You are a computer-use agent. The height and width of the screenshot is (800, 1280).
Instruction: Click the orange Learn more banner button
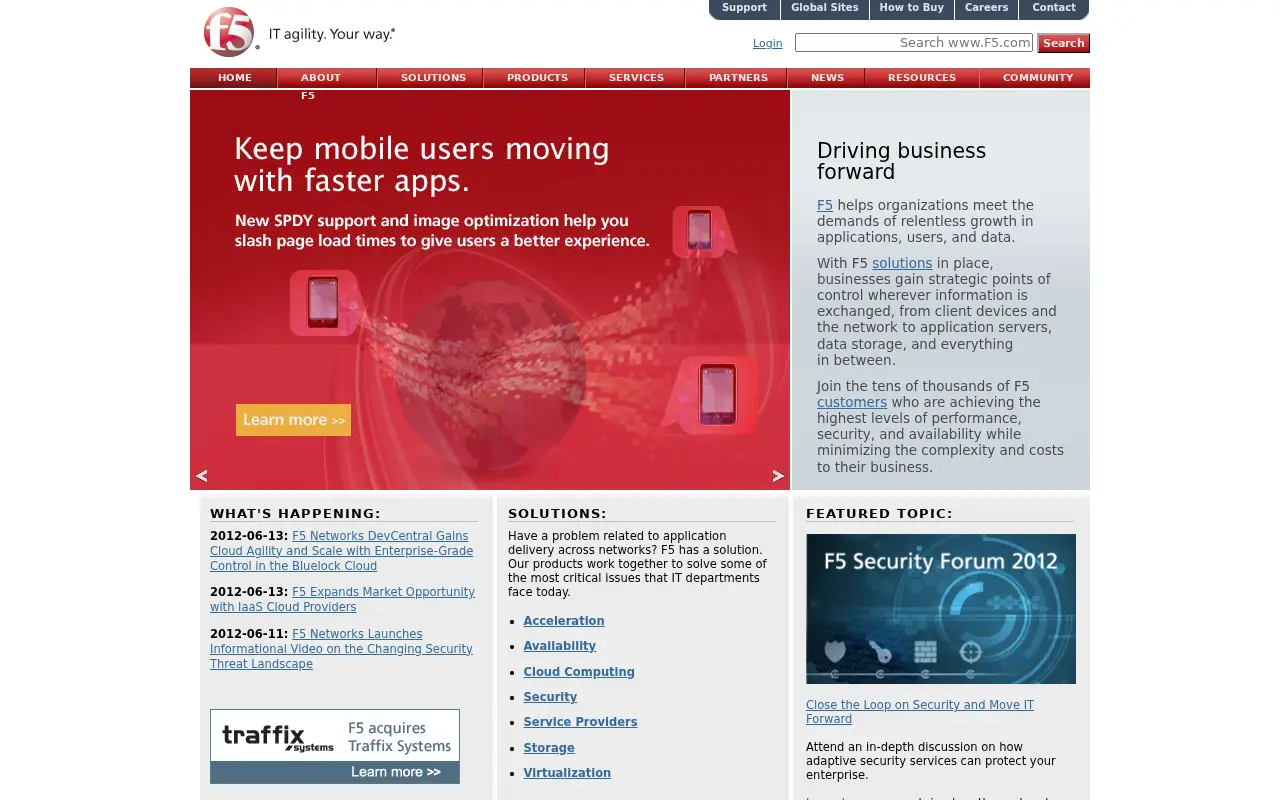(293, 420)
